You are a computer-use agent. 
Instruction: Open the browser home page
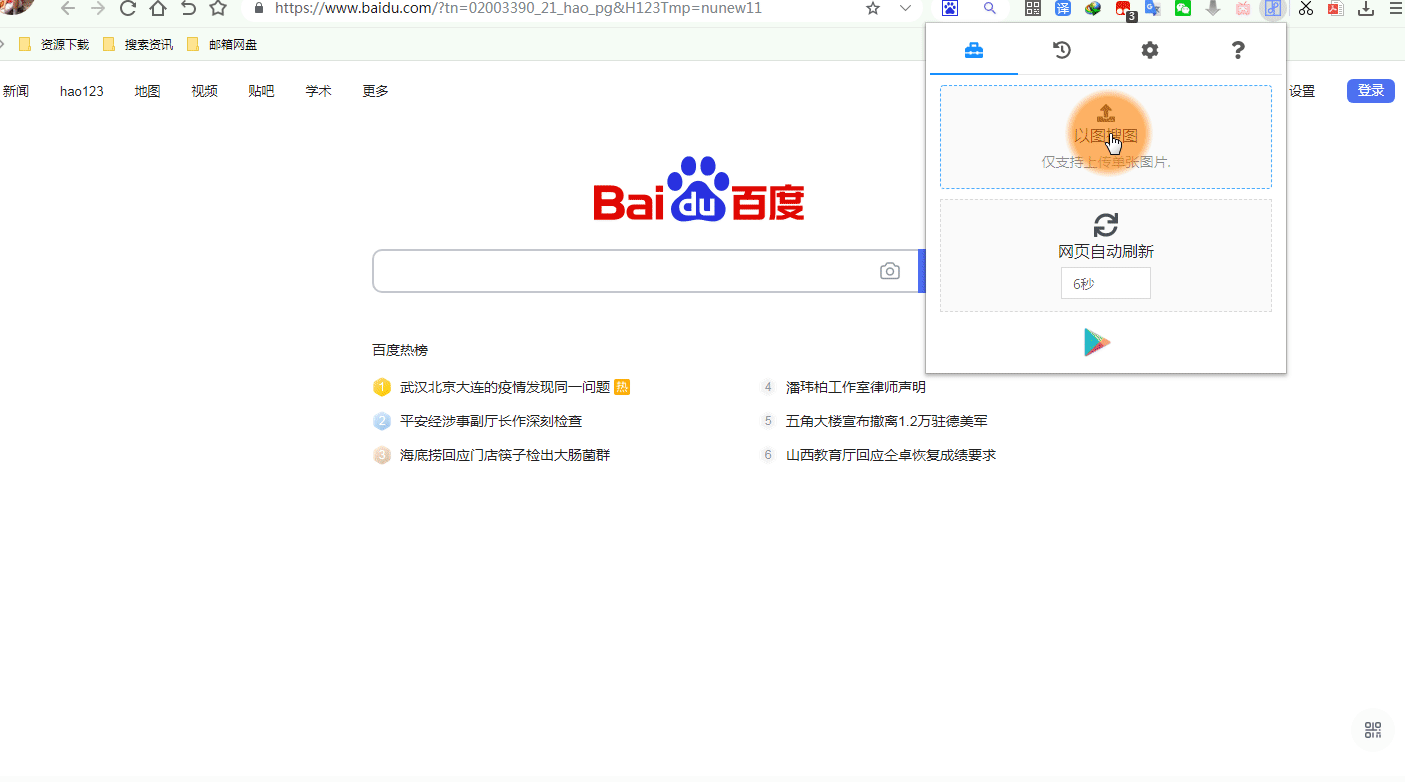coord(158,9)
